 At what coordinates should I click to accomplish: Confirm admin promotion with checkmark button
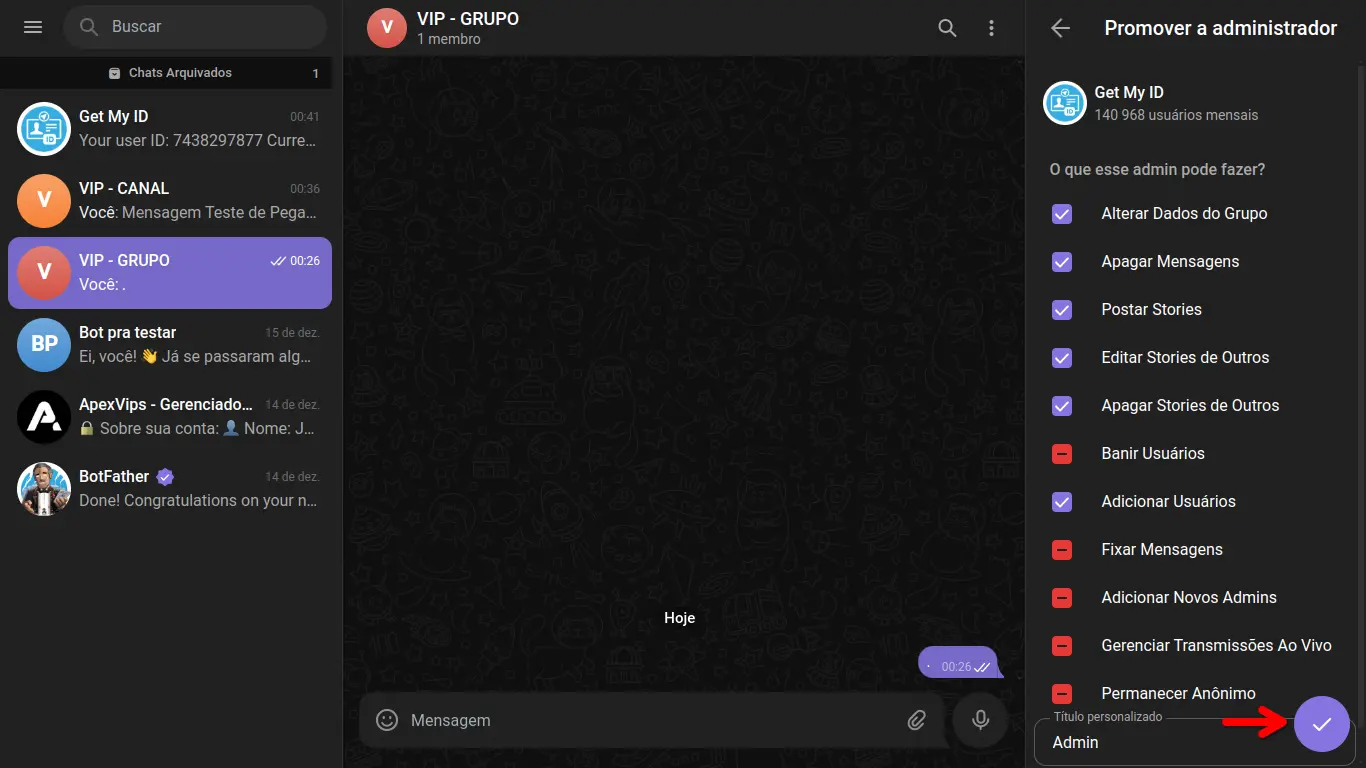coord(1322,723)
